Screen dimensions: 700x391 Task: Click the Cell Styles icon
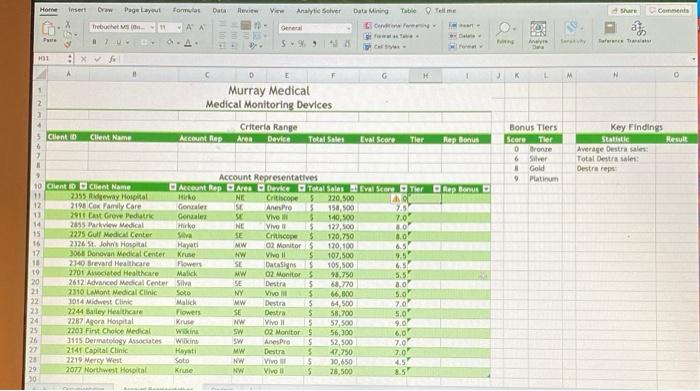[367, 46]
